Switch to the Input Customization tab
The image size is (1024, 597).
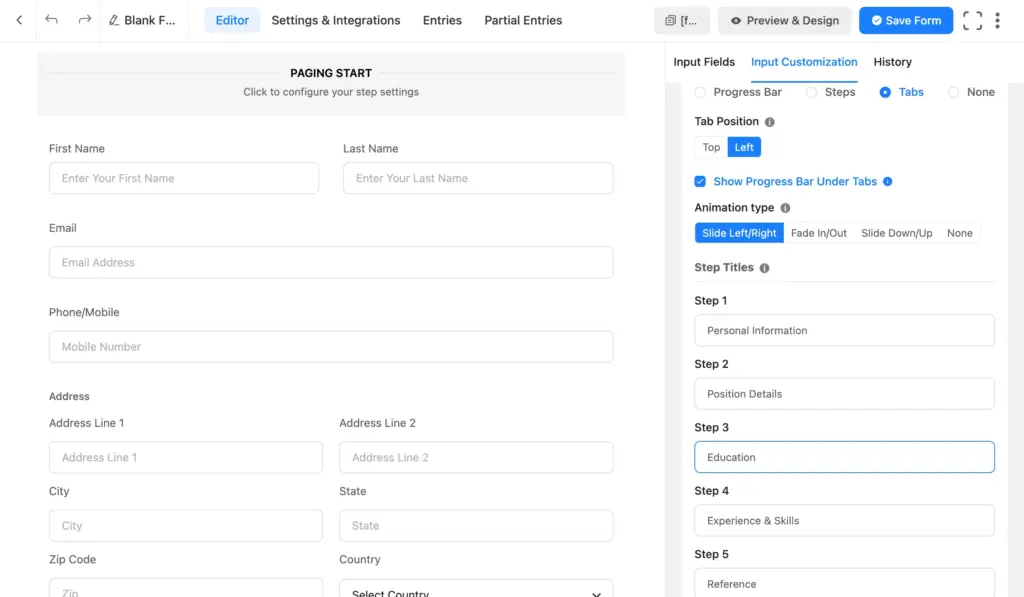[x=804, y=62]
